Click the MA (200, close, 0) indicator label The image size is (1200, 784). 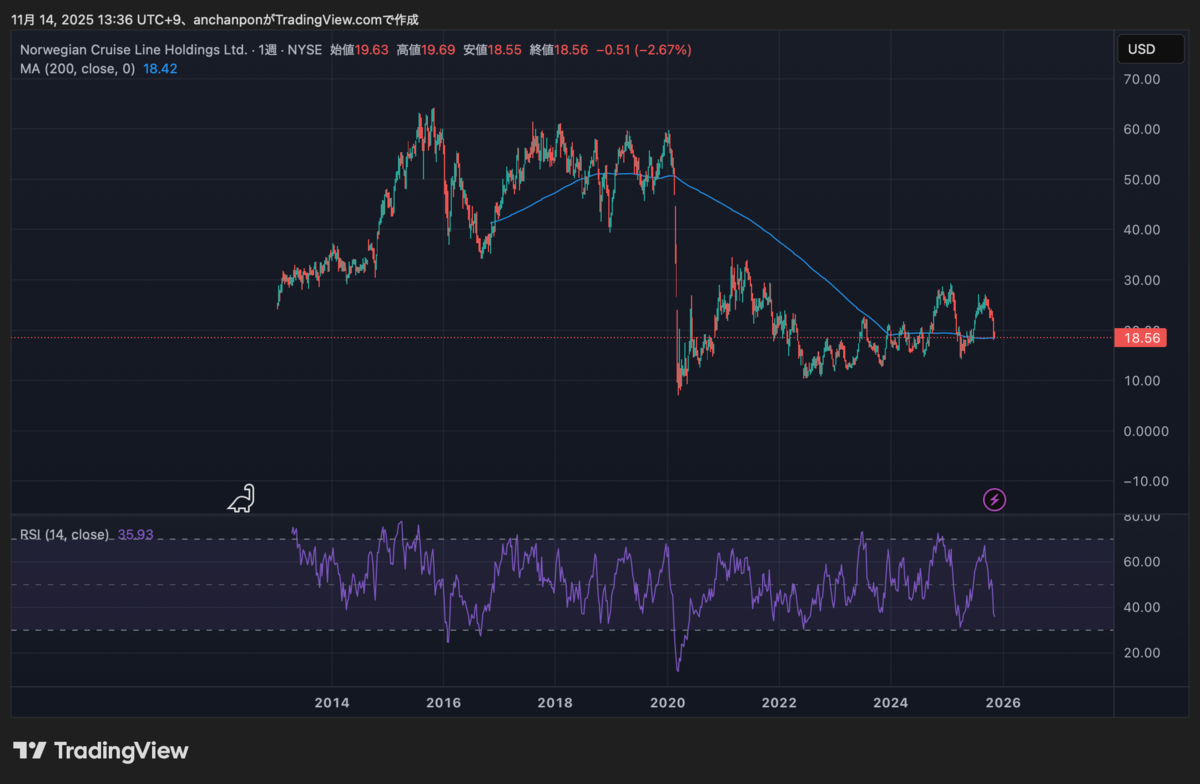click(77, 69)
